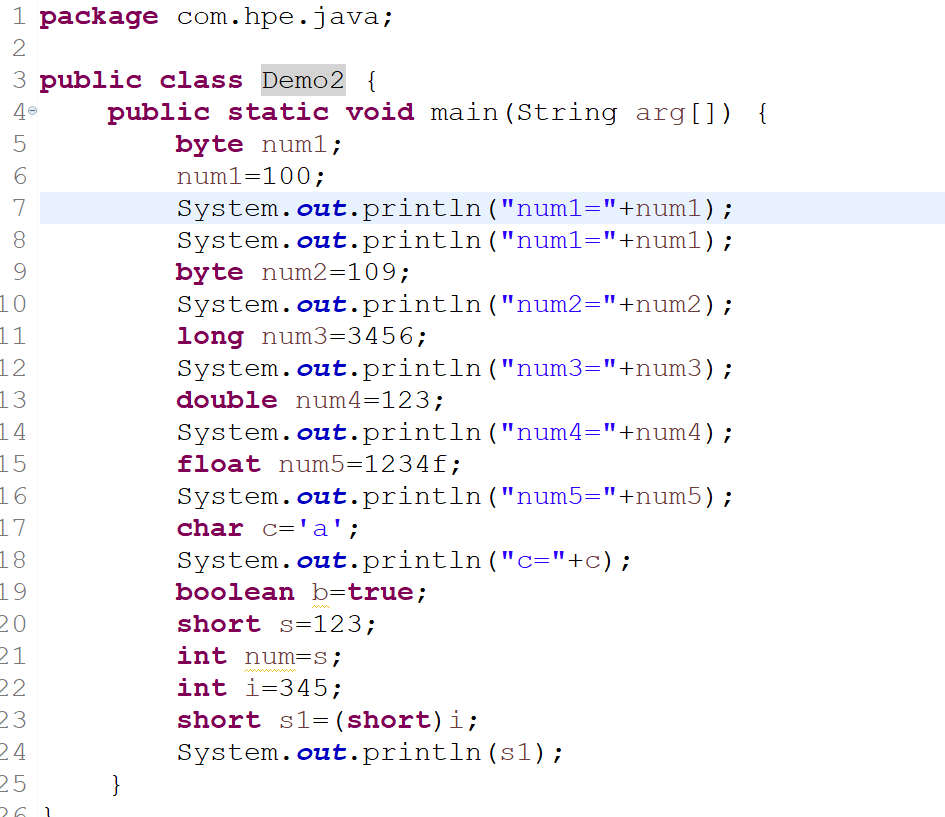
Task: Click the "num4=" string literal
Action: click(559, 432)
